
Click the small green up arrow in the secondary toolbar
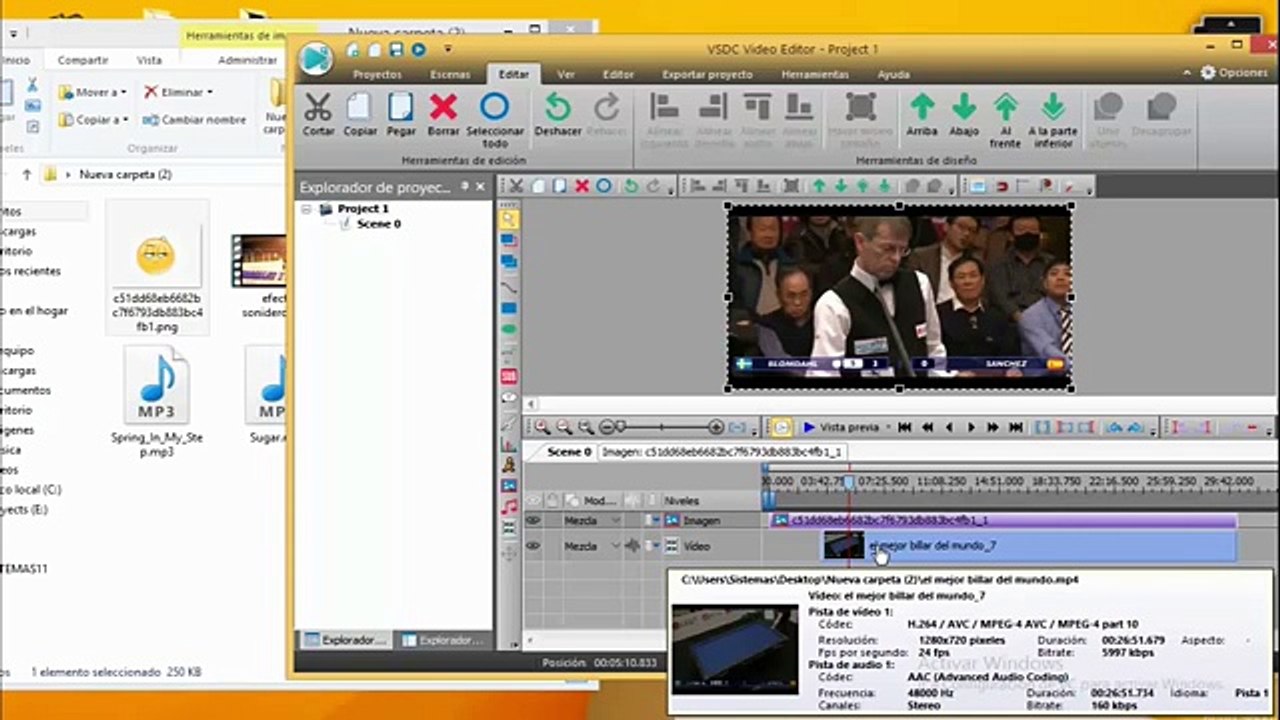tap(819, 186)
